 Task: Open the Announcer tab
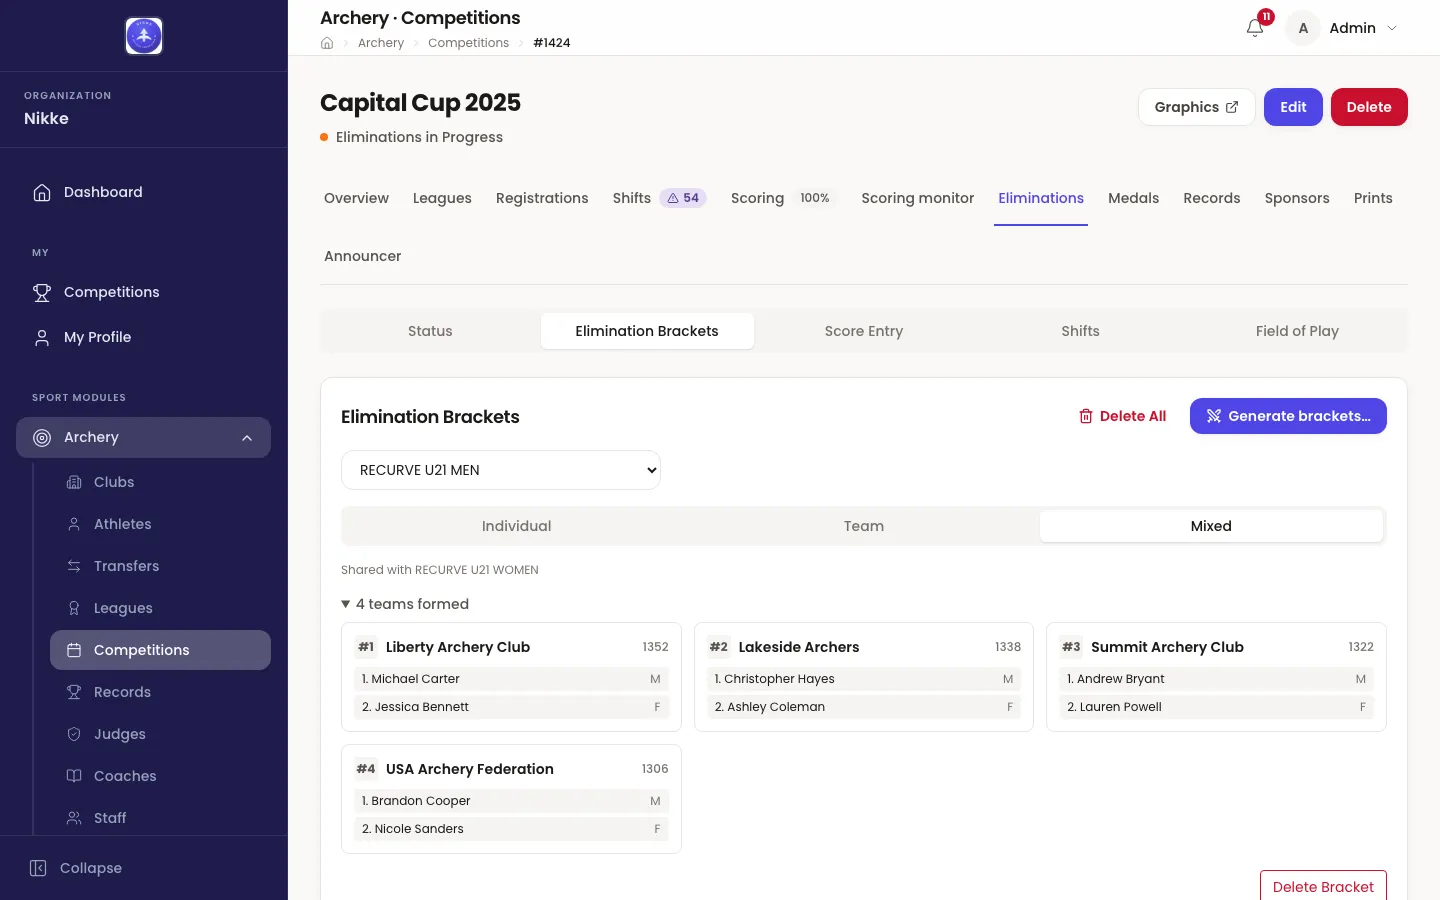click(363, 256)
